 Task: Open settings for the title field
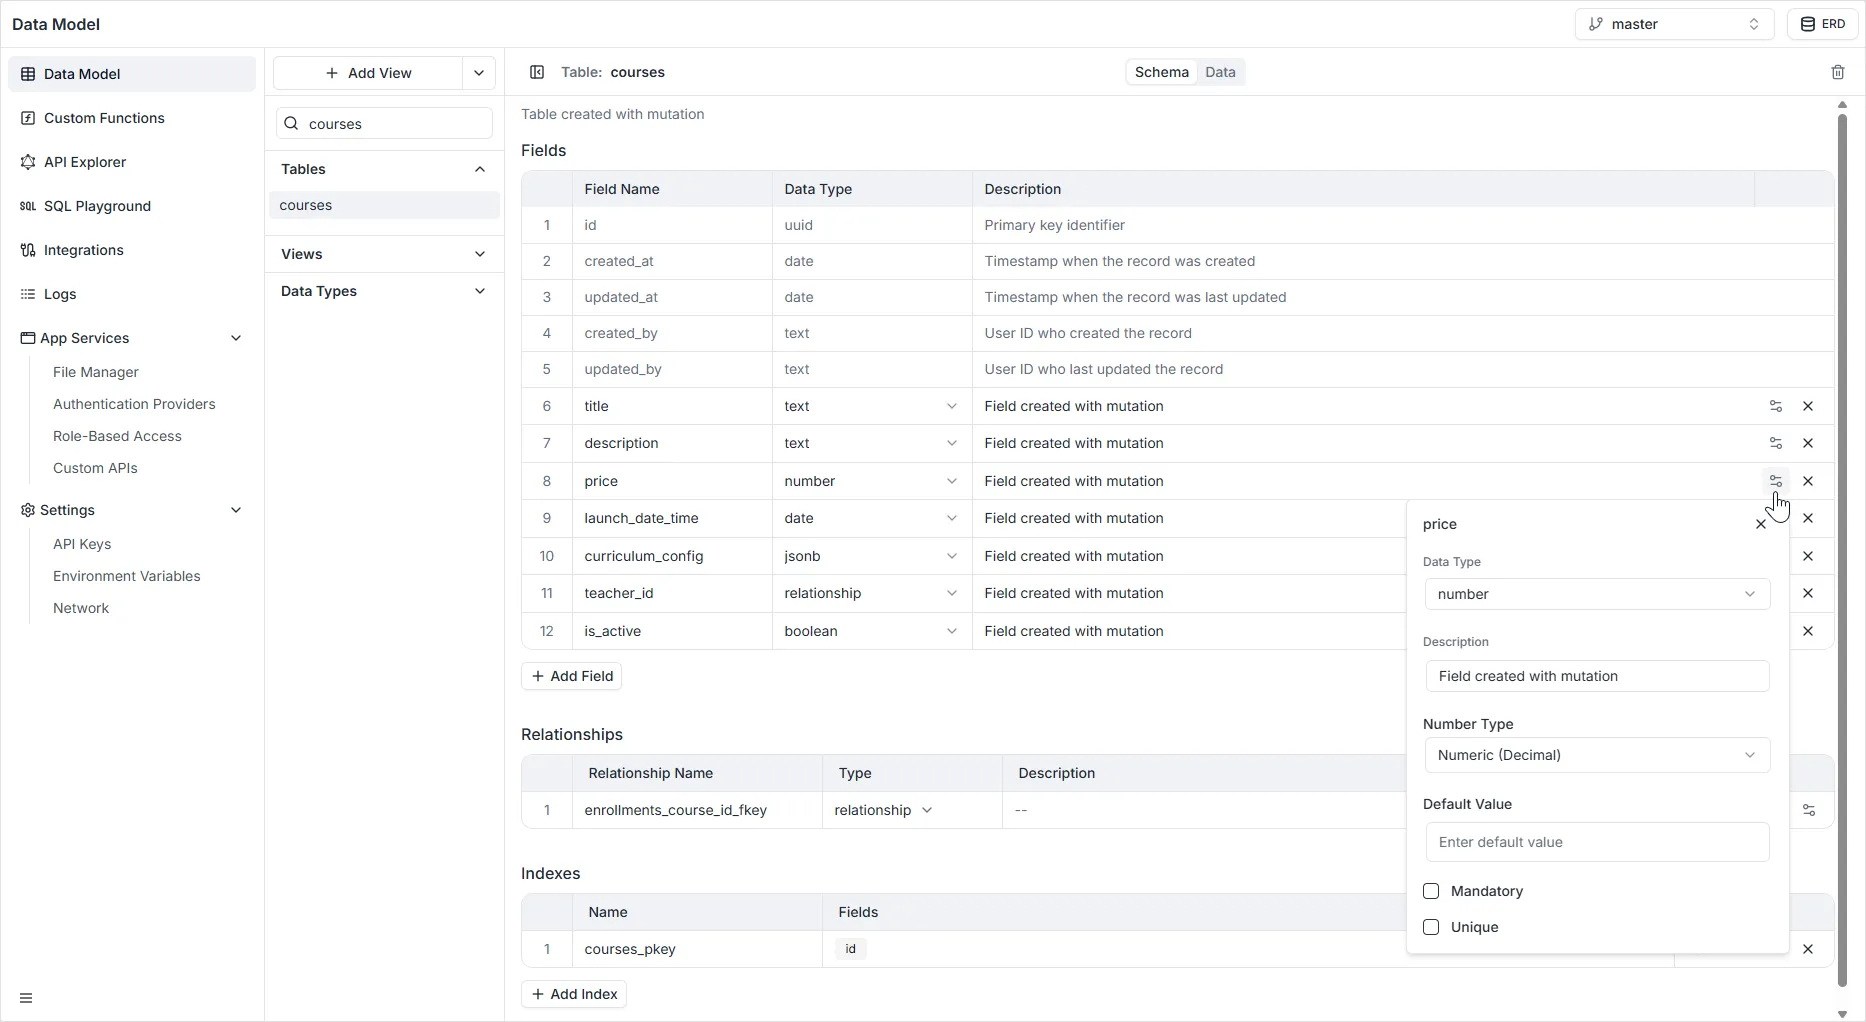(x=1775, y=406)
